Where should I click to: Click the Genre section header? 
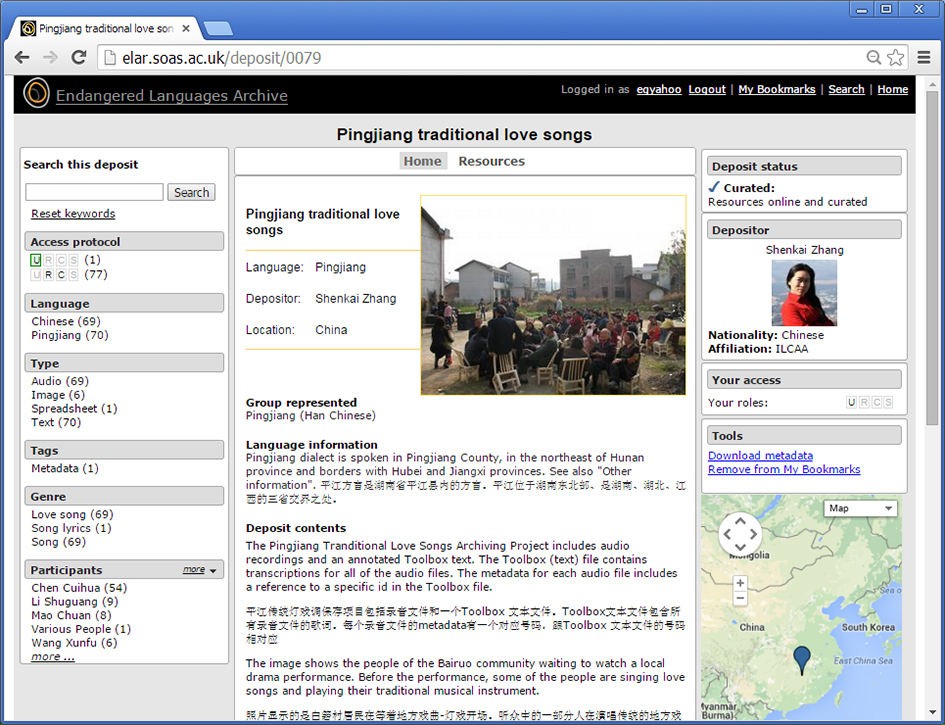tap(124, 496)
